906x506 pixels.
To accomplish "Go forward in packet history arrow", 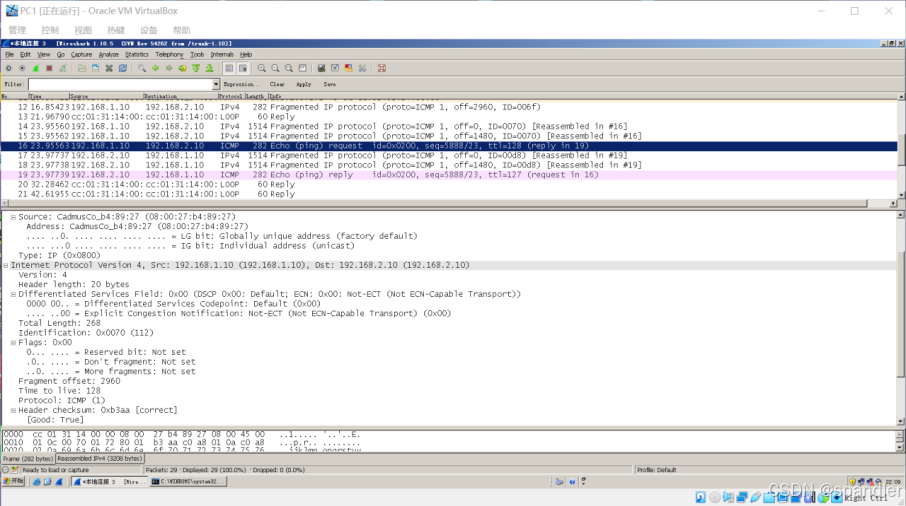I will click(169, 68).
